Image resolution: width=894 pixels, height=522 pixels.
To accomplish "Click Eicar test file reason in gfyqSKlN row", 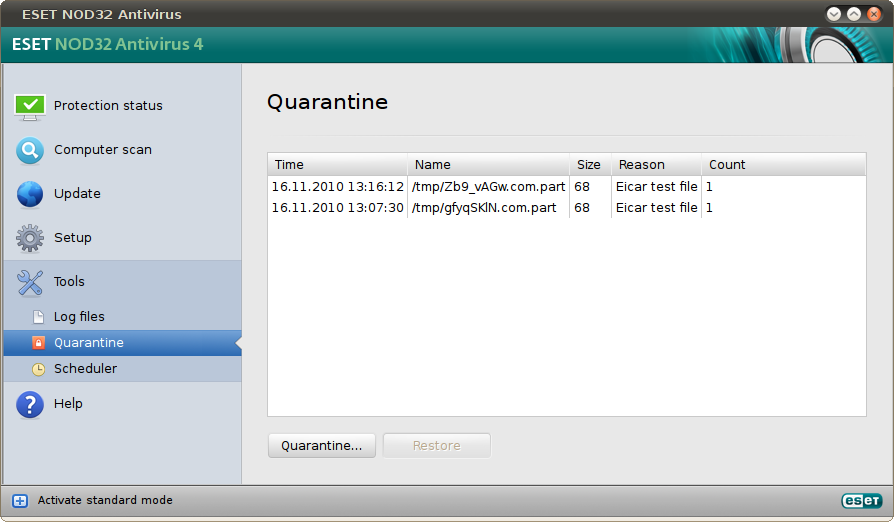I will pos(656,208).
